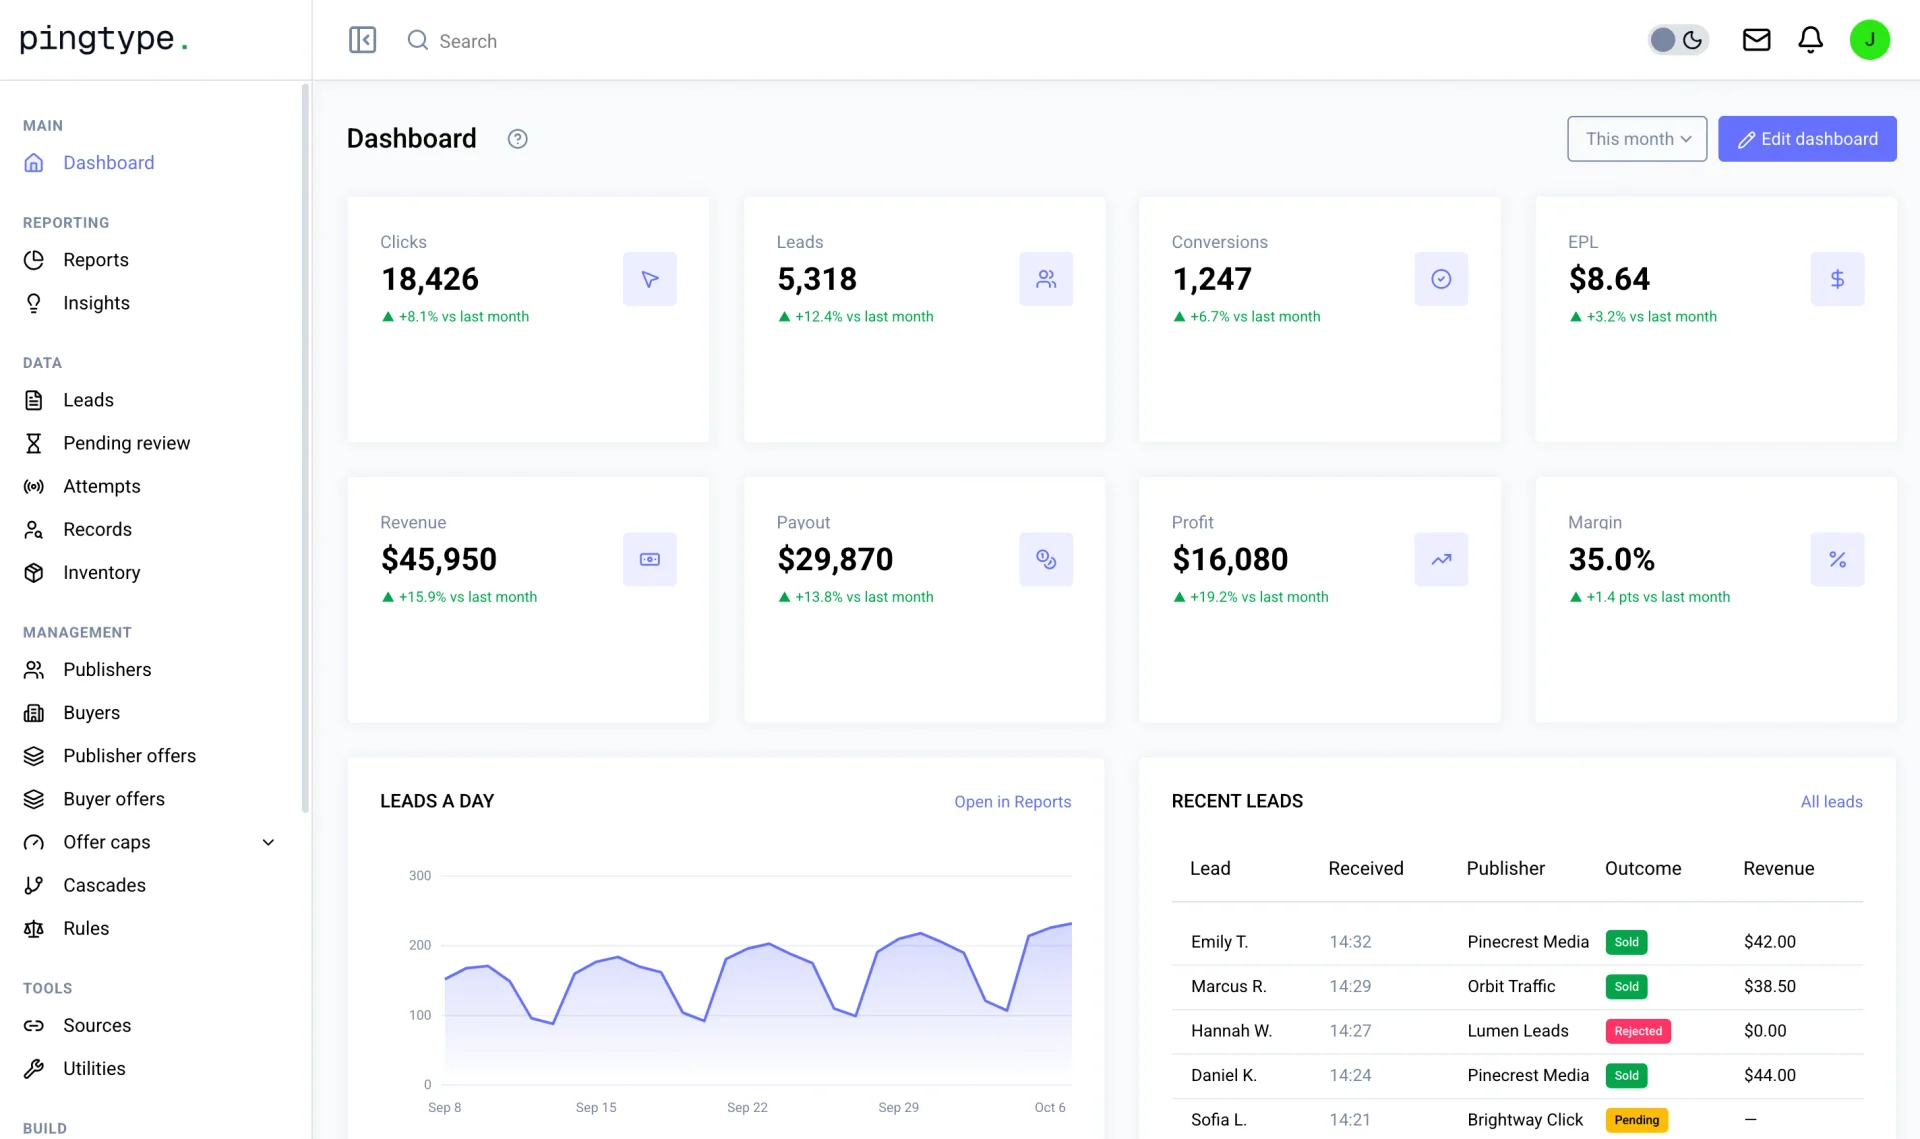Click the $45,950 Revenue value
Viewport: 1920px width, 1139px height.
[438, 559]
